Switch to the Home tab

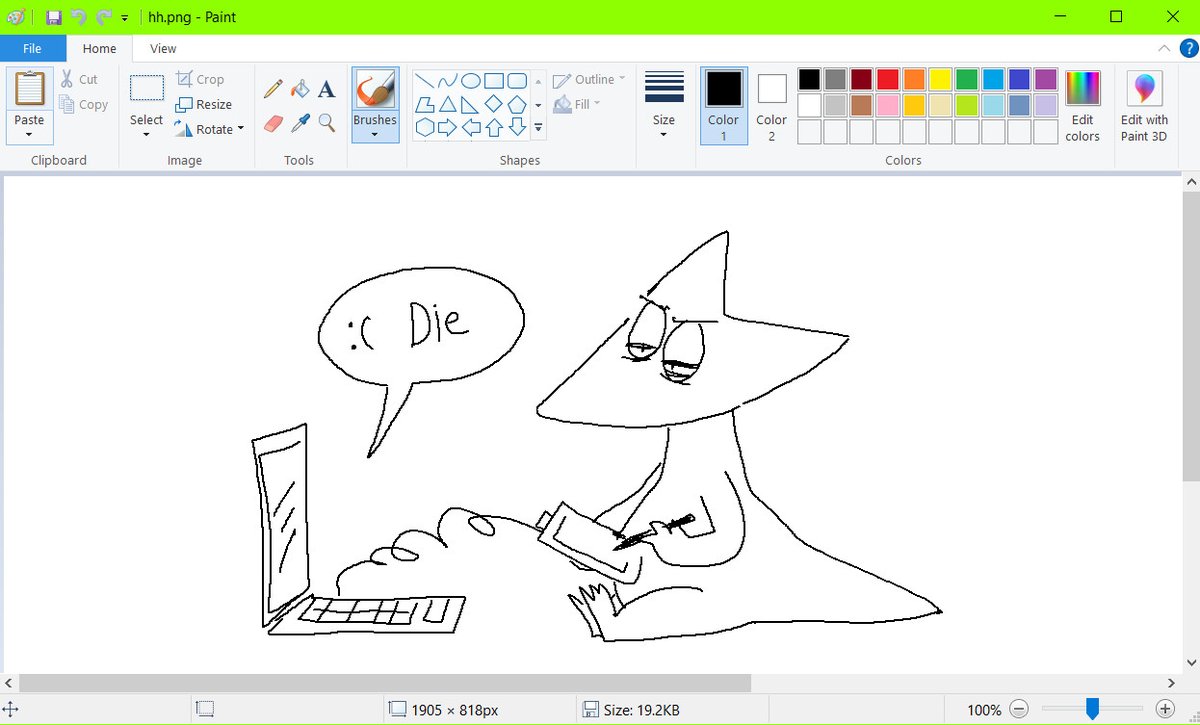99,48
